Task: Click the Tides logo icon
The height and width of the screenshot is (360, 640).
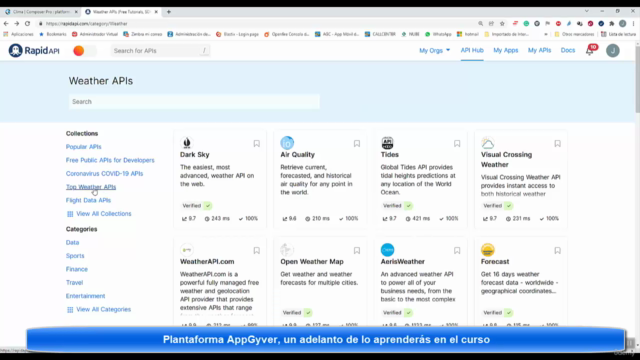Action: pos(387,143)
